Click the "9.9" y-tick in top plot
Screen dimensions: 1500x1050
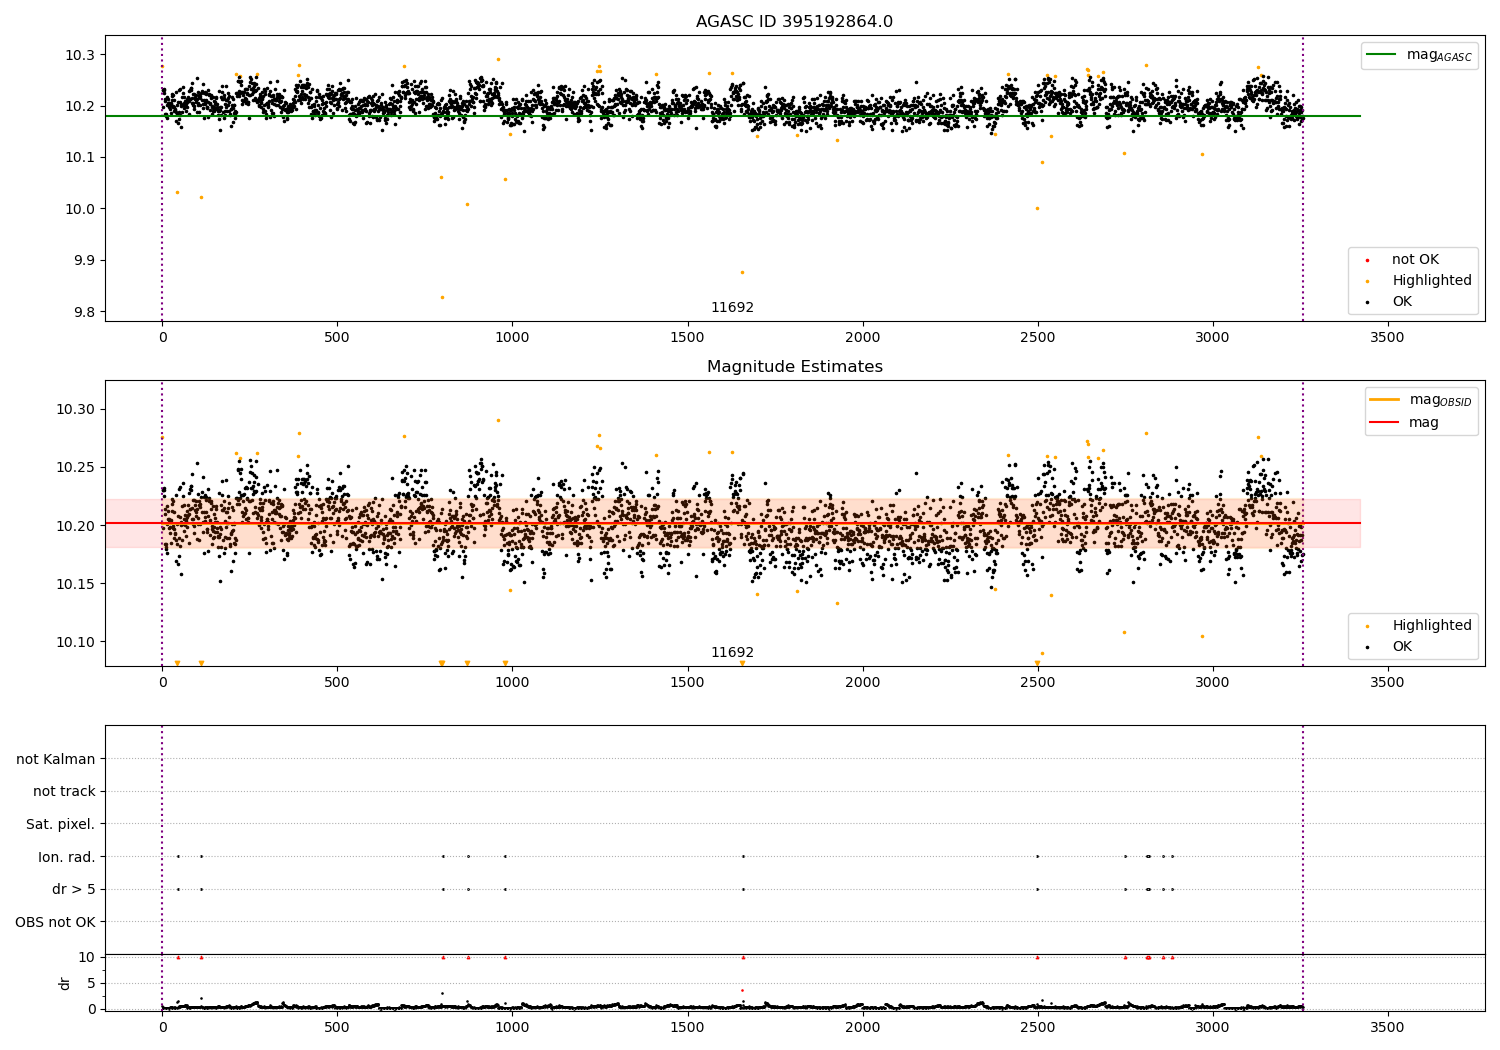tap(84, 261)
